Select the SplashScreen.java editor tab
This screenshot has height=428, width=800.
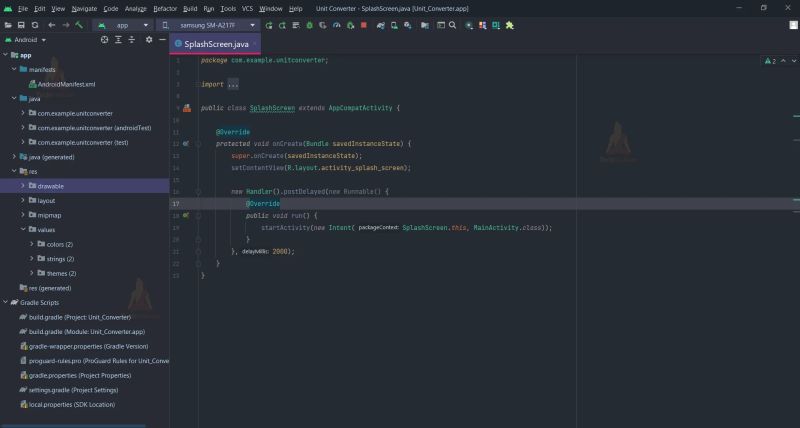pyautogui.click(x=216, y=44)
